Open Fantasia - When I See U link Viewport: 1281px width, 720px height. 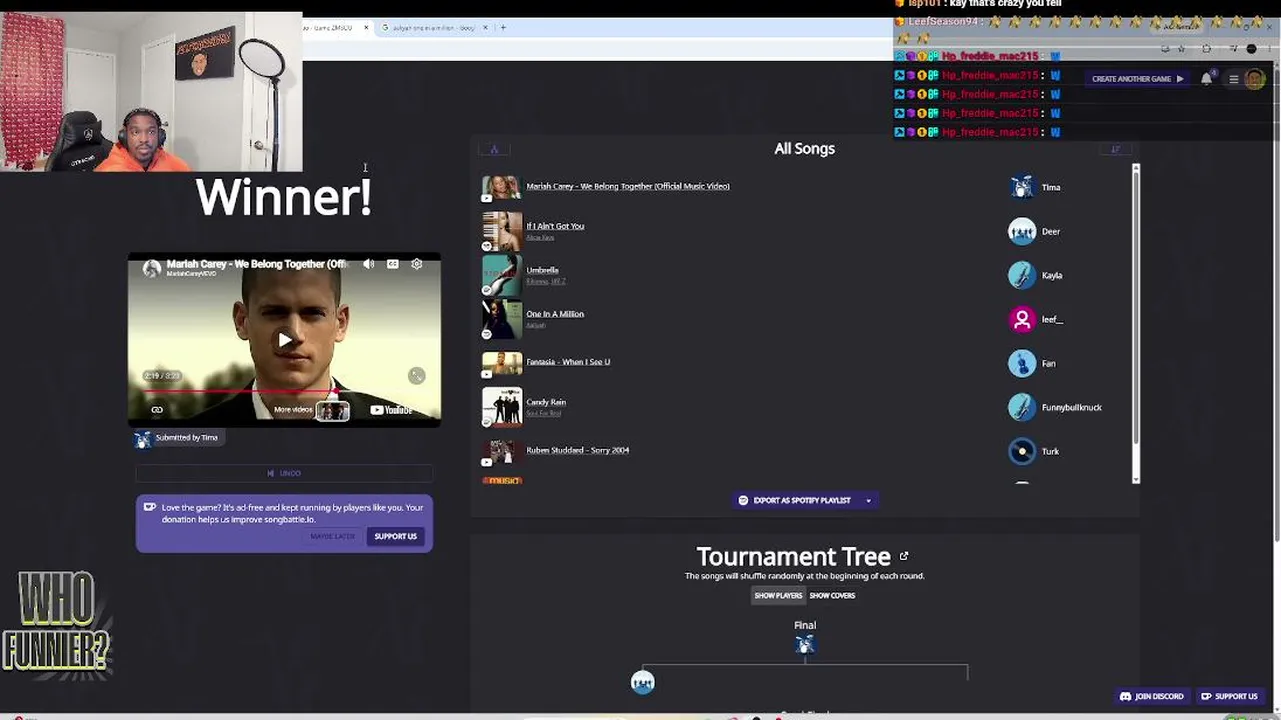click(568, 362)
